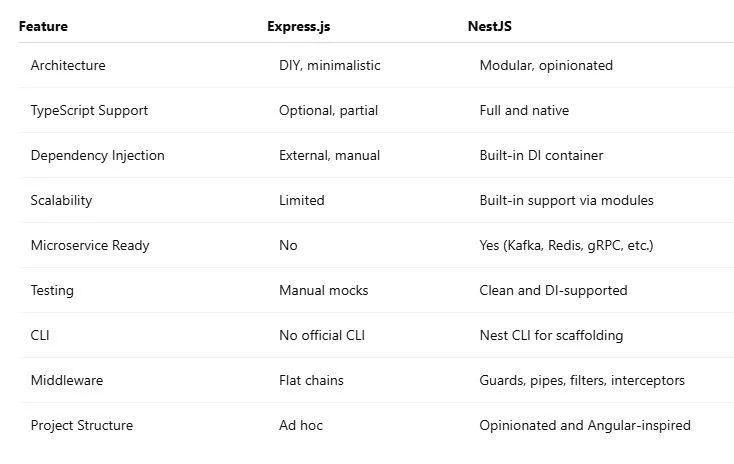Select the 'Manual mocks' cell
Screen dimensions: 734x464
[x=323, y=290]
